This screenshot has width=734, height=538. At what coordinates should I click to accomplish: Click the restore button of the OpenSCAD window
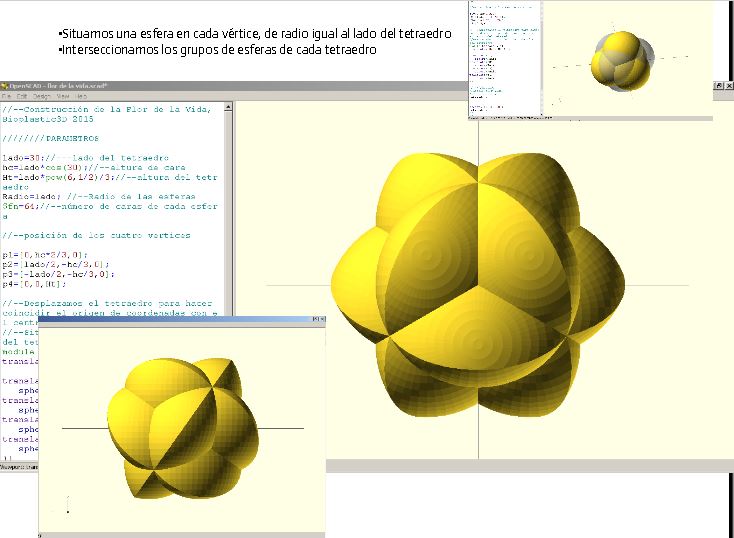coord(719,86)
